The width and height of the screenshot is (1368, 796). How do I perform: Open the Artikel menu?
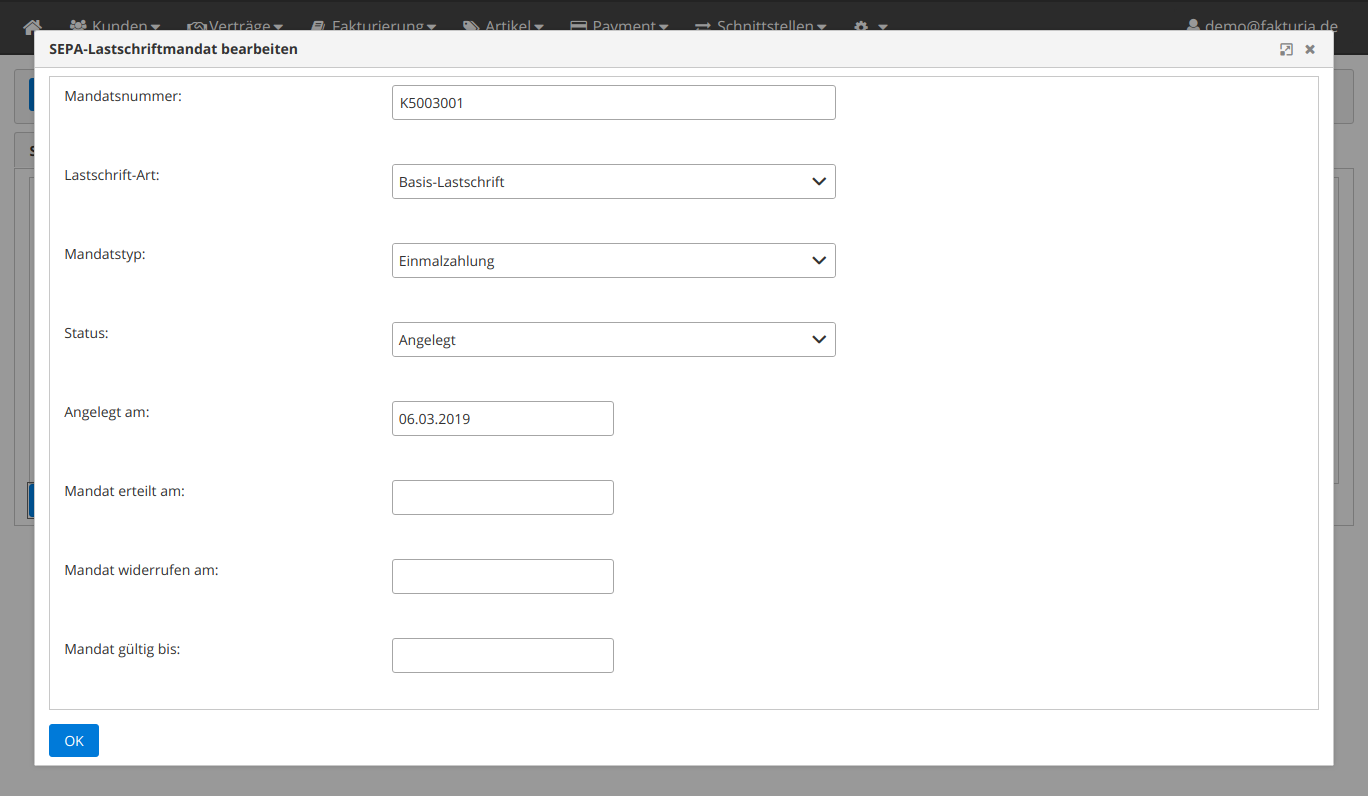pyautogui.click(x=503, y=25)
